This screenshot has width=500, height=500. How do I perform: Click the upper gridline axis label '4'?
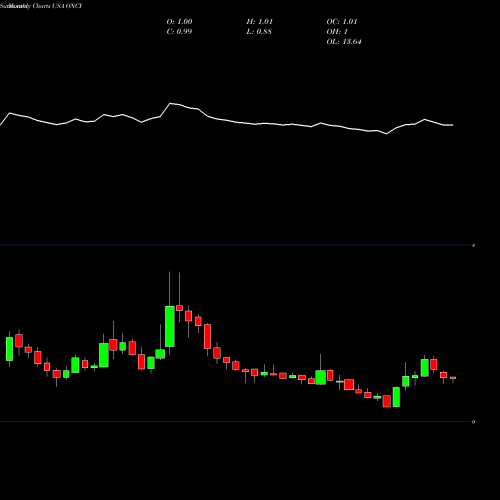point(474,246)
